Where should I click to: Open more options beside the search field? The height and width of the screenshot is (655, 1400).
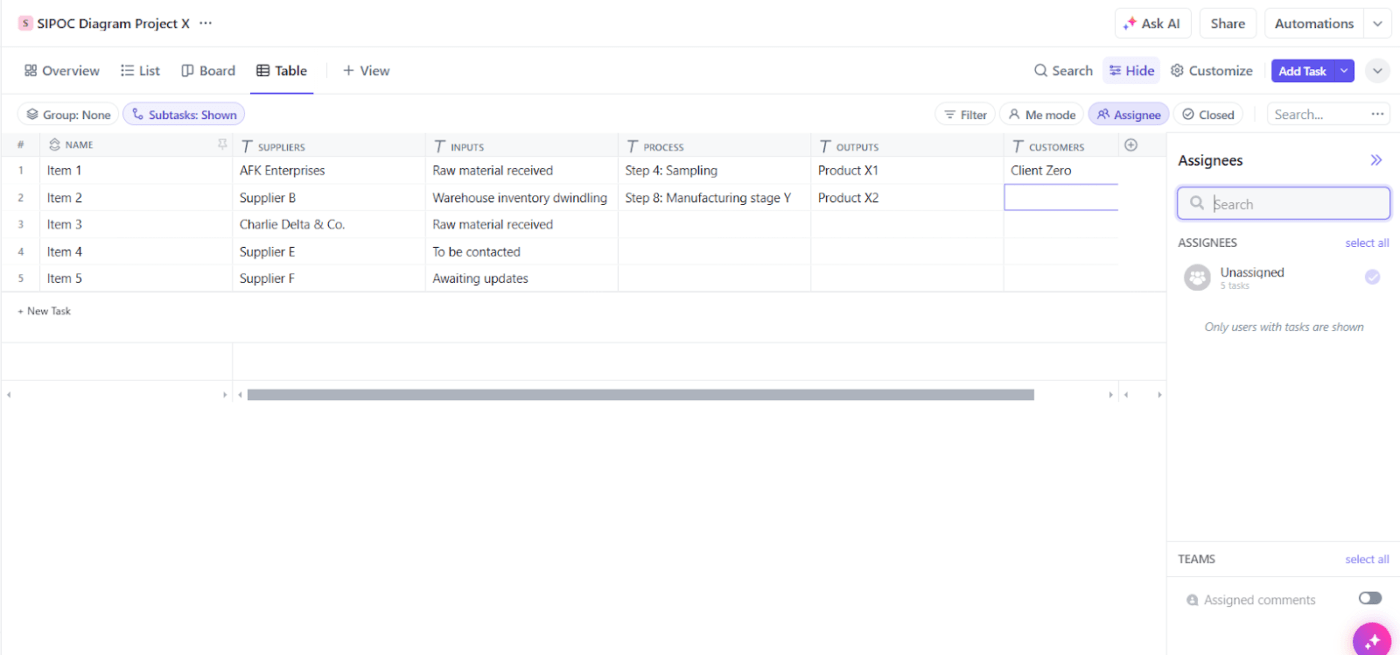[1379, 114]
